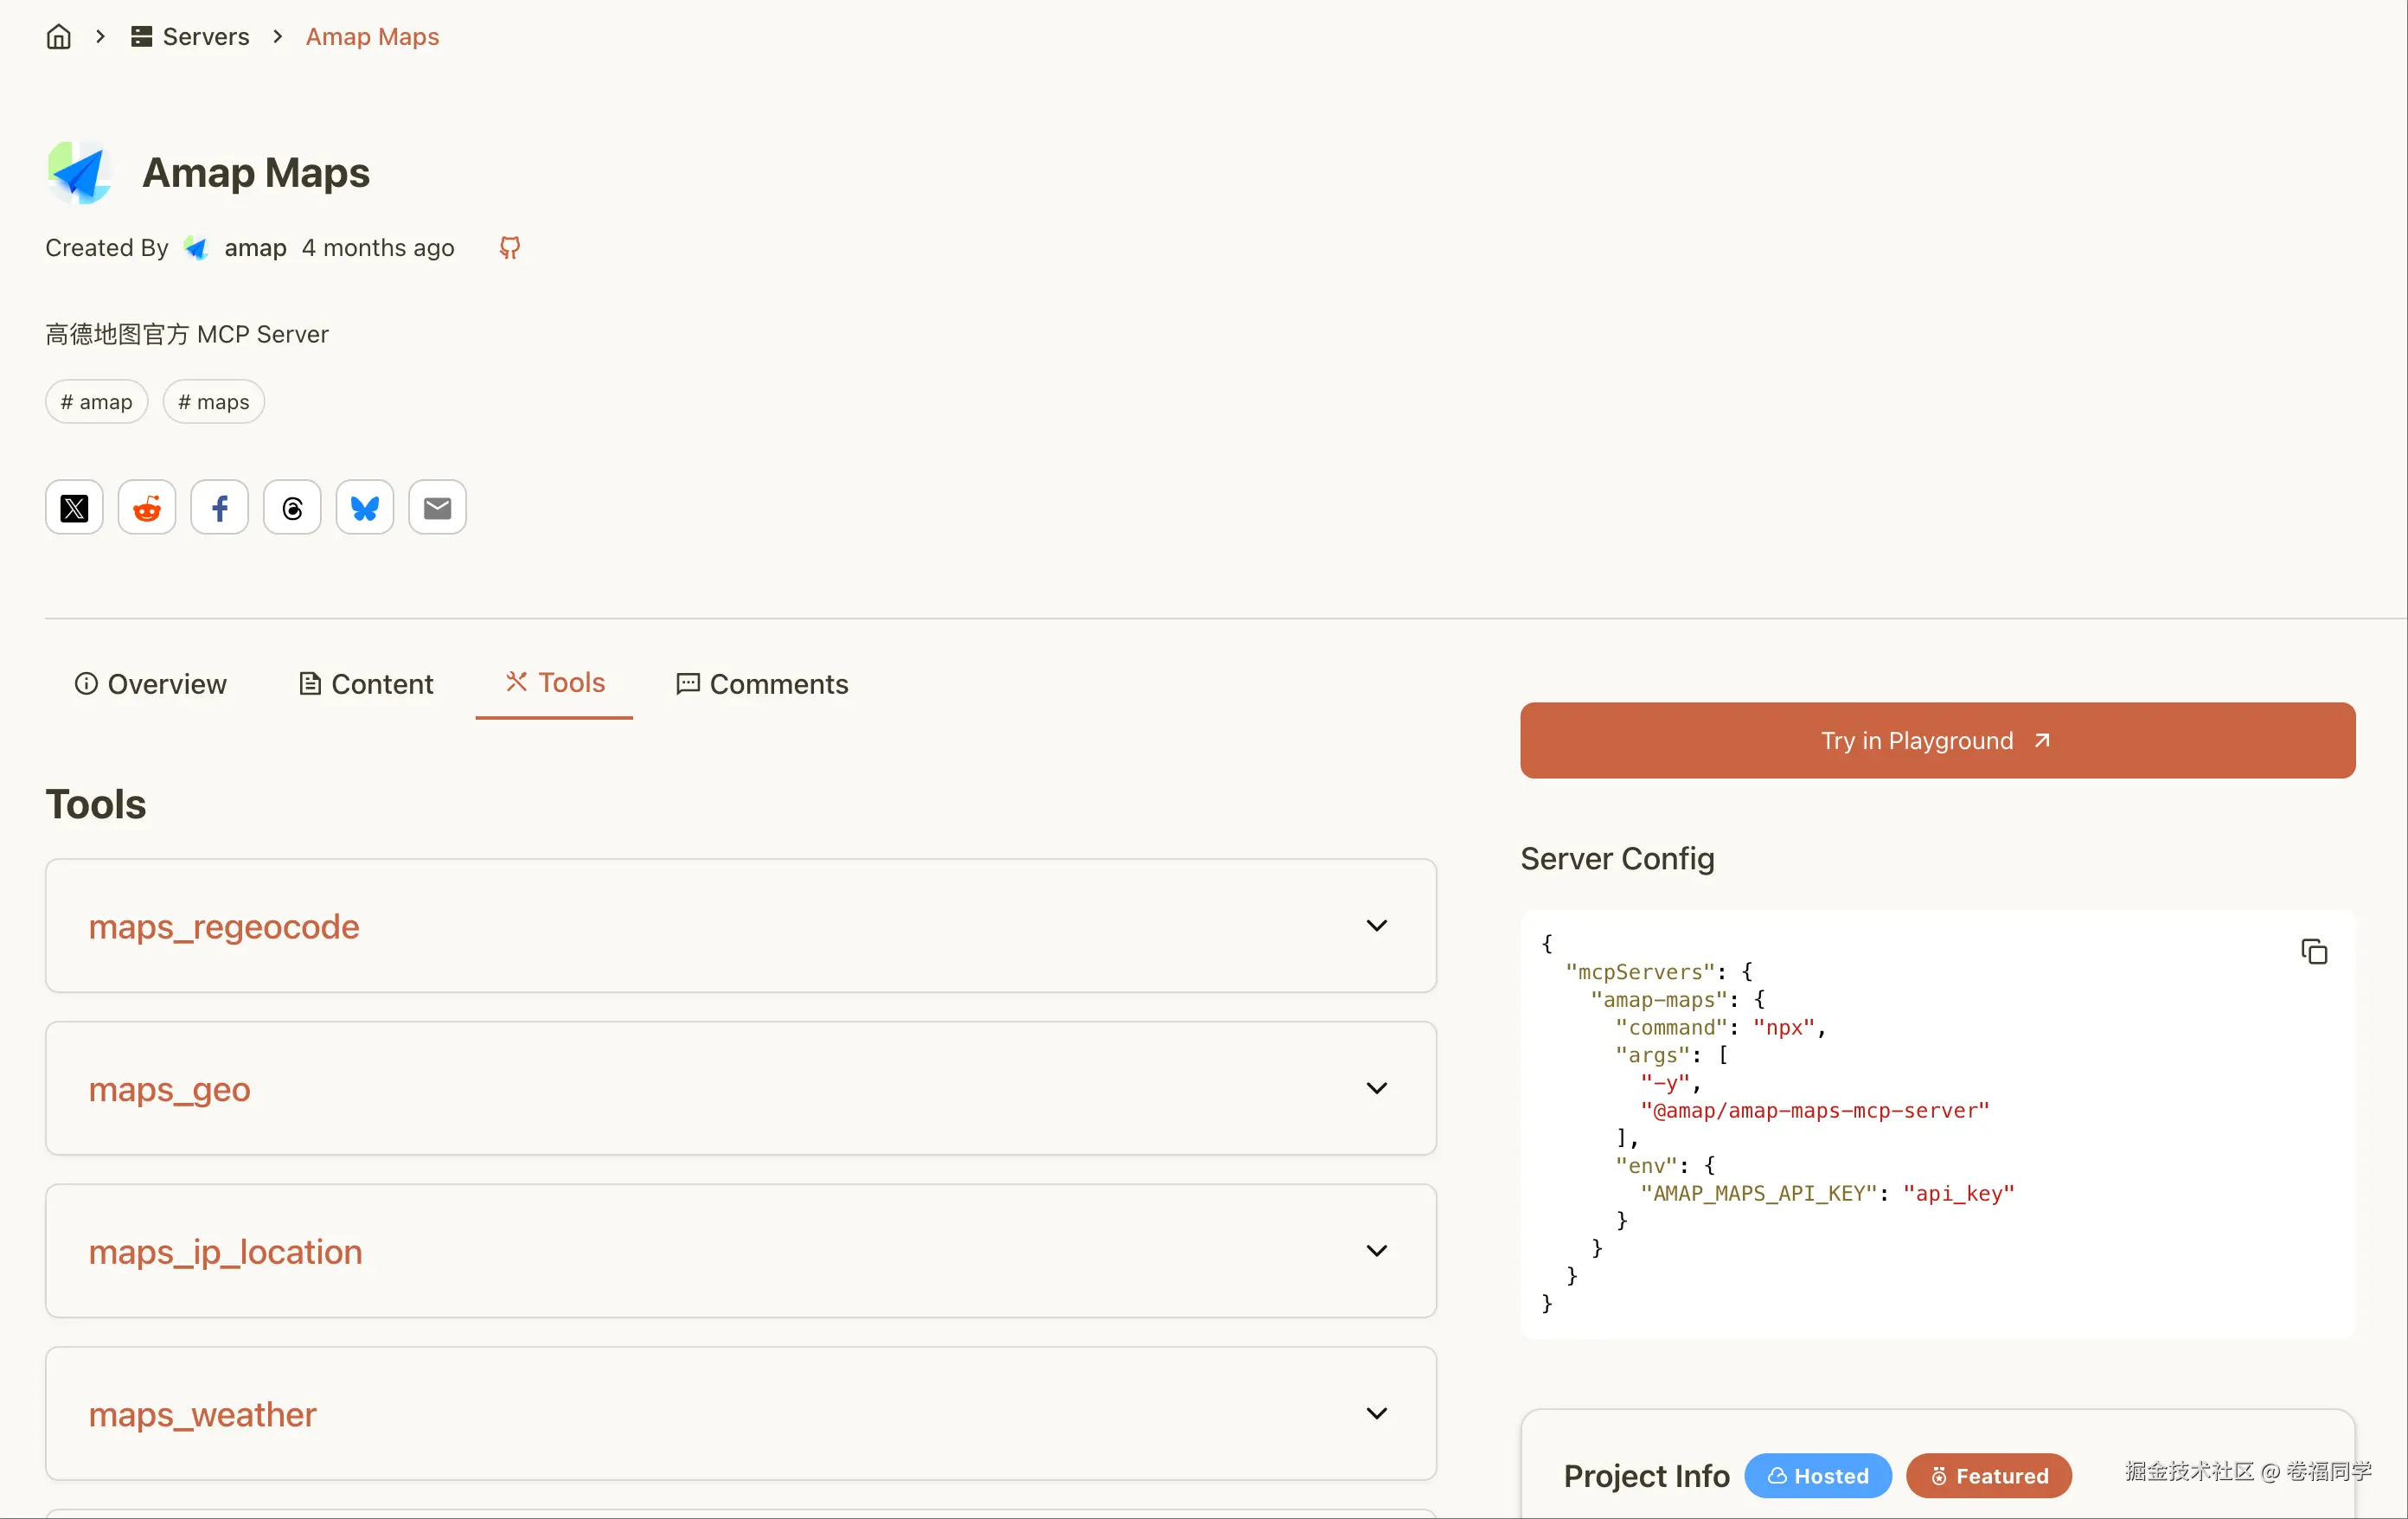Open the amap creator profile link
2408x1519 pixels.
click(x=254, y=248)
